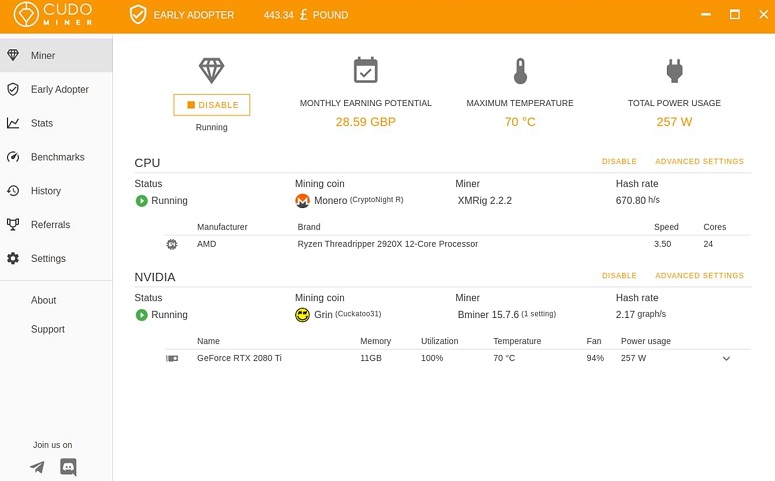Screen dimensions: 775x481
Task: Disable CPU mining
Action: (619, 162)
